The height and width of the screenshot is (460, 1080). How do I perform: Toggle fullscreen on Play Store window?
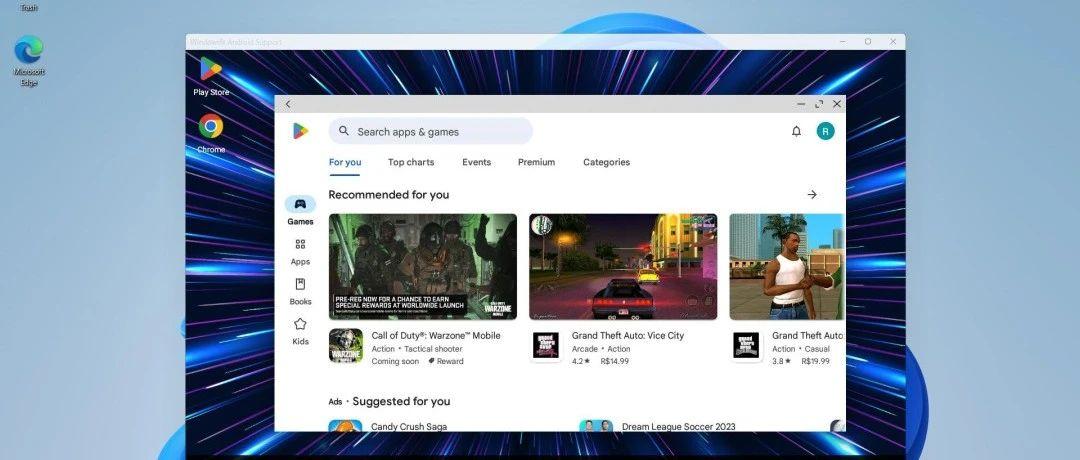(x=819, y=104)
